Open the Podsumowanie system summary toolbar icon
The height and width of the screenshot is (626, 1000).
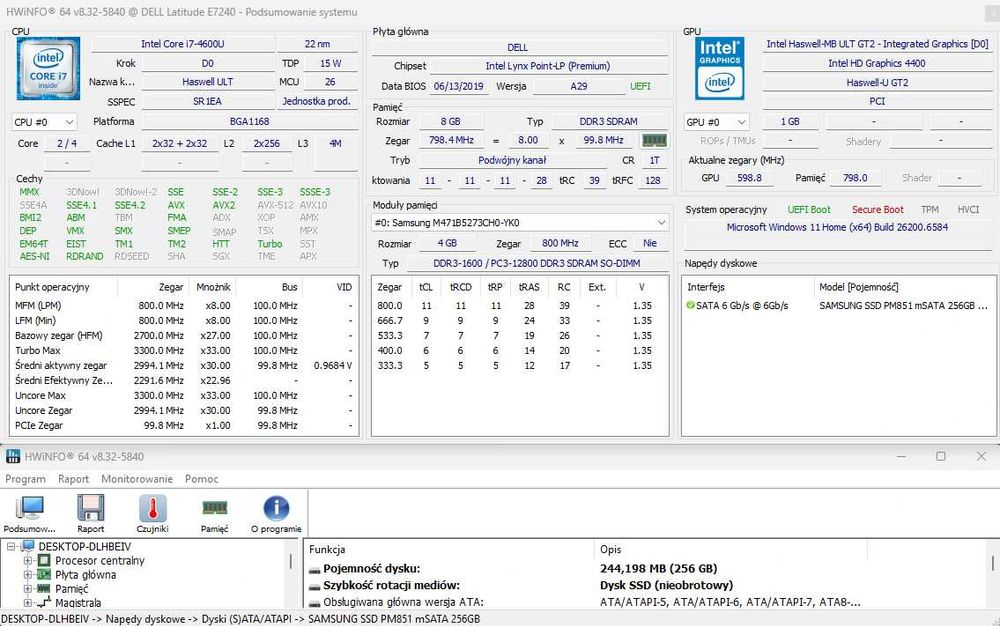click(29, 508)
